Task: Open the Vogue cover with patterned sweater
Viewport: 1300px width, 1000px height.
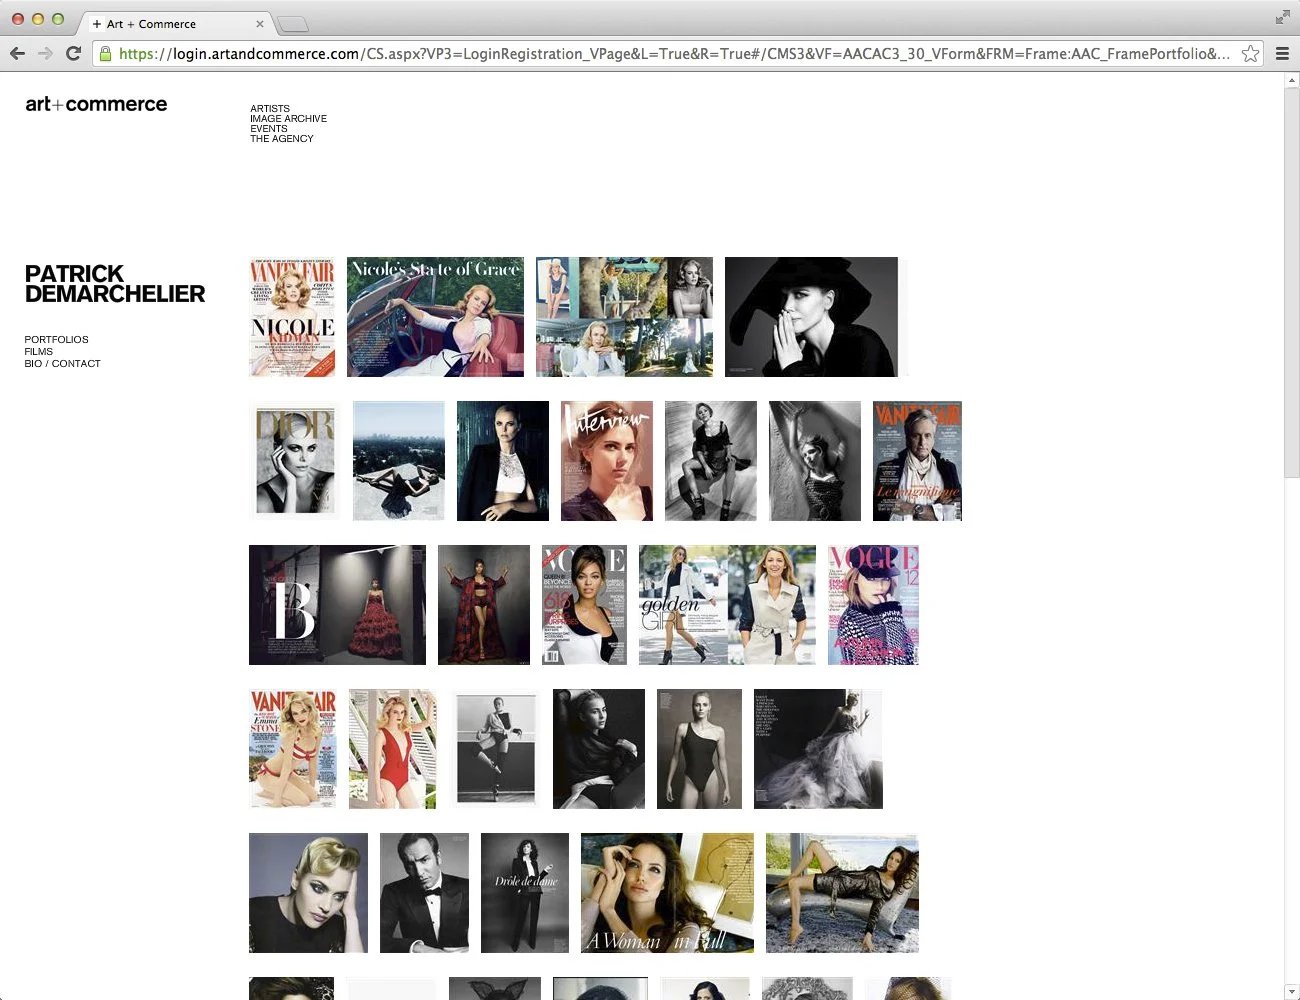Action: pyautogui.click(x=873, y=605)
